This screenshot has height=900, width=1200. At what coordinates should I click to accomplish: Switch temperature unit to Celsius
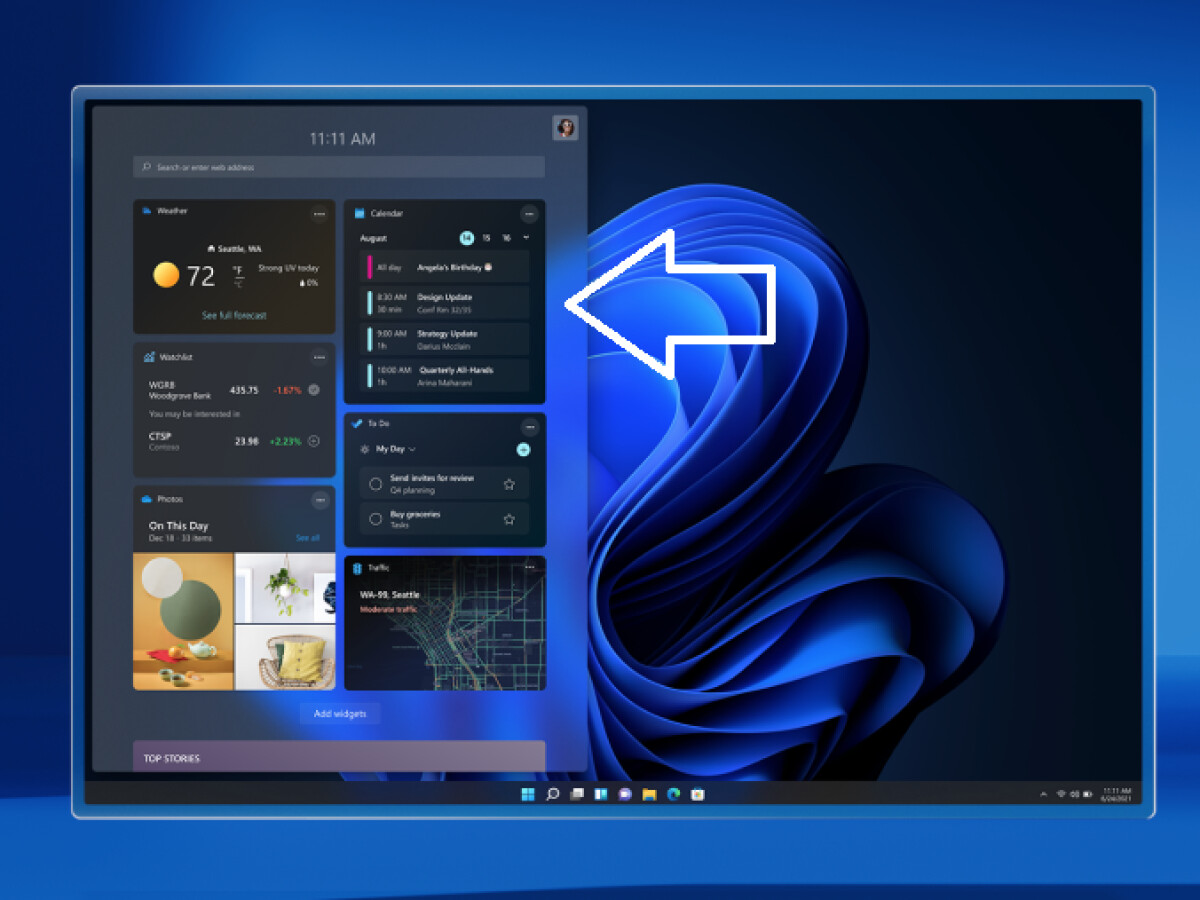click(238, 282)
